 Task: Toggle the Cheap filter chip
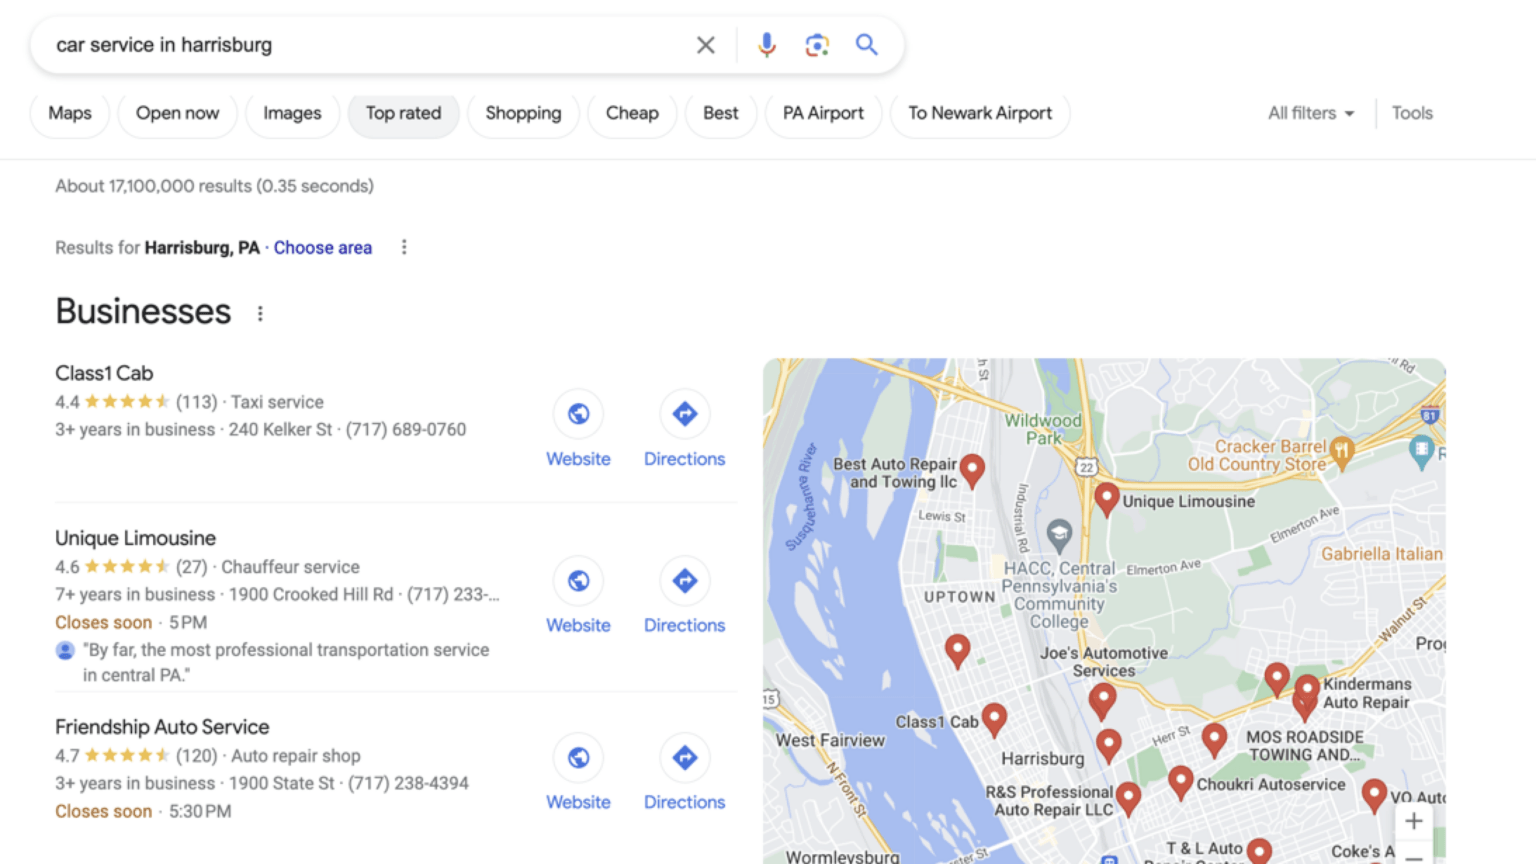tap(632, 113)
